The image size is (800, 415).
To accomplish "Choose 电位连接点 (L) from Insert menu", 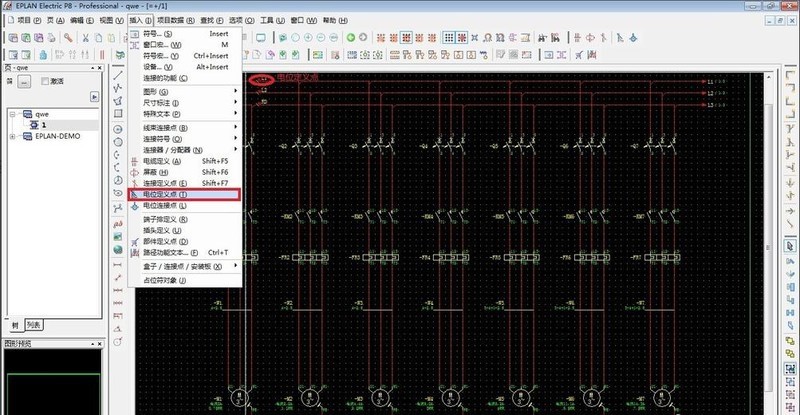I will [185, 205].
